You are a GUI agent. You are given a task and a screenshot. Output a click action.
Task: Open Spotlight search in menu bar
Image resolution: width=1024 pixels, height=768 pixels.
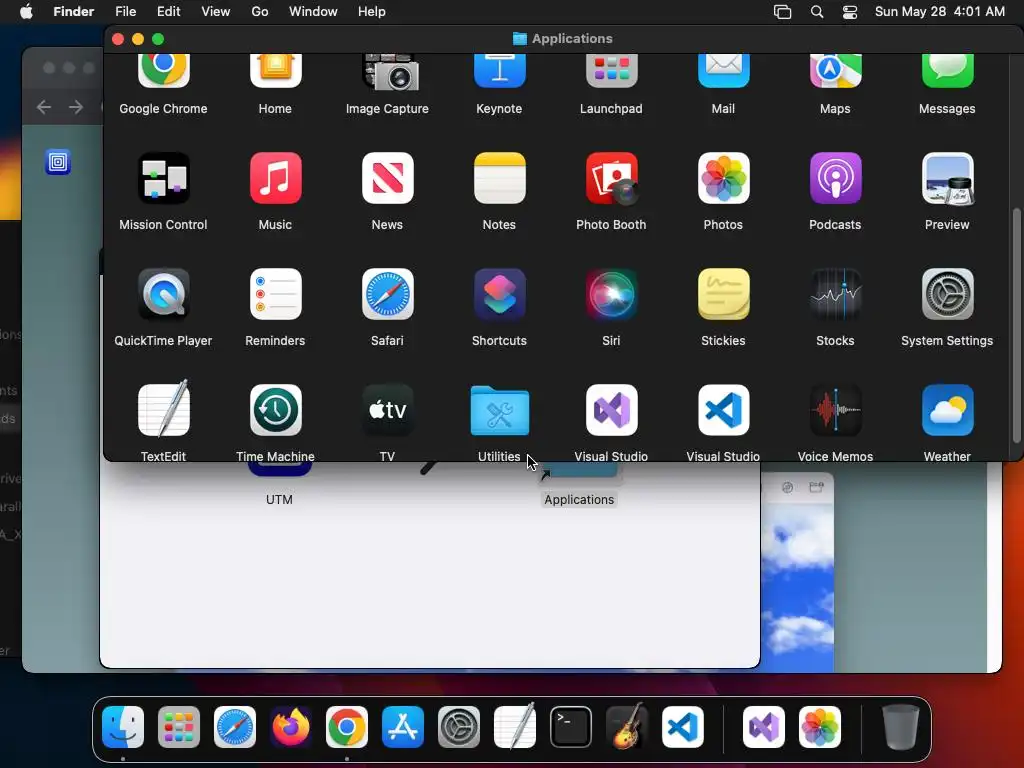coord(817,12)
